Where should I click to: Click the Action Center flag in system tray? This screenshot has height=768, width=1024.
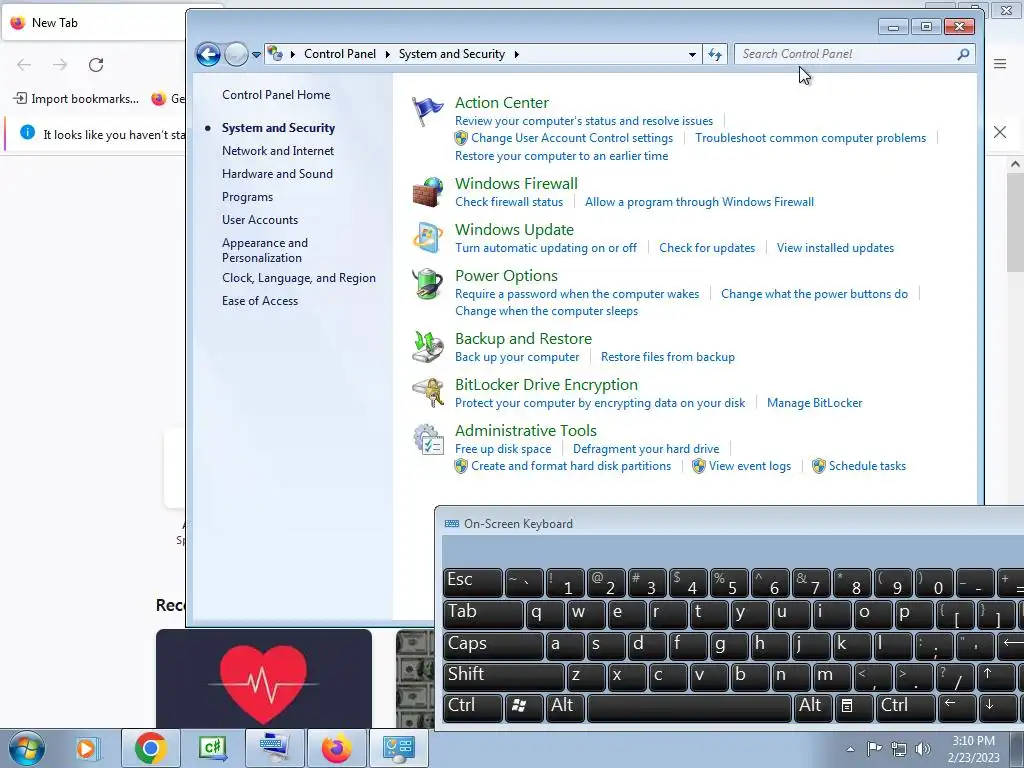coord(874,749)
